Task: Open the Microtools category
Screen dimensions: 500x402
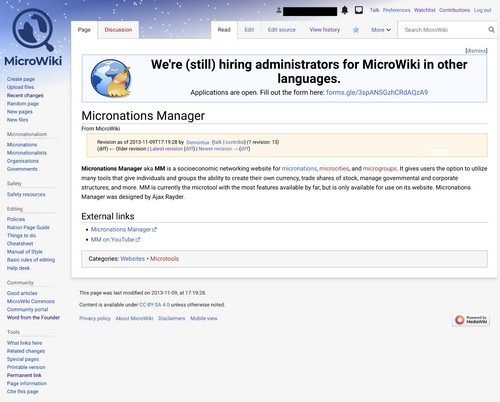Action: point(164,259)
